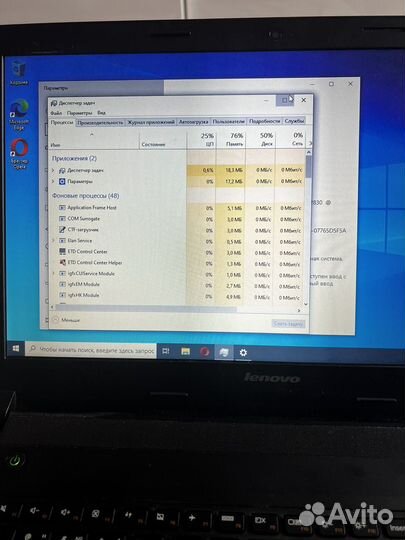This screenshot has width=405, height=540.
Task: Click the COM Surrogate process icon
Action: [62, 219]
